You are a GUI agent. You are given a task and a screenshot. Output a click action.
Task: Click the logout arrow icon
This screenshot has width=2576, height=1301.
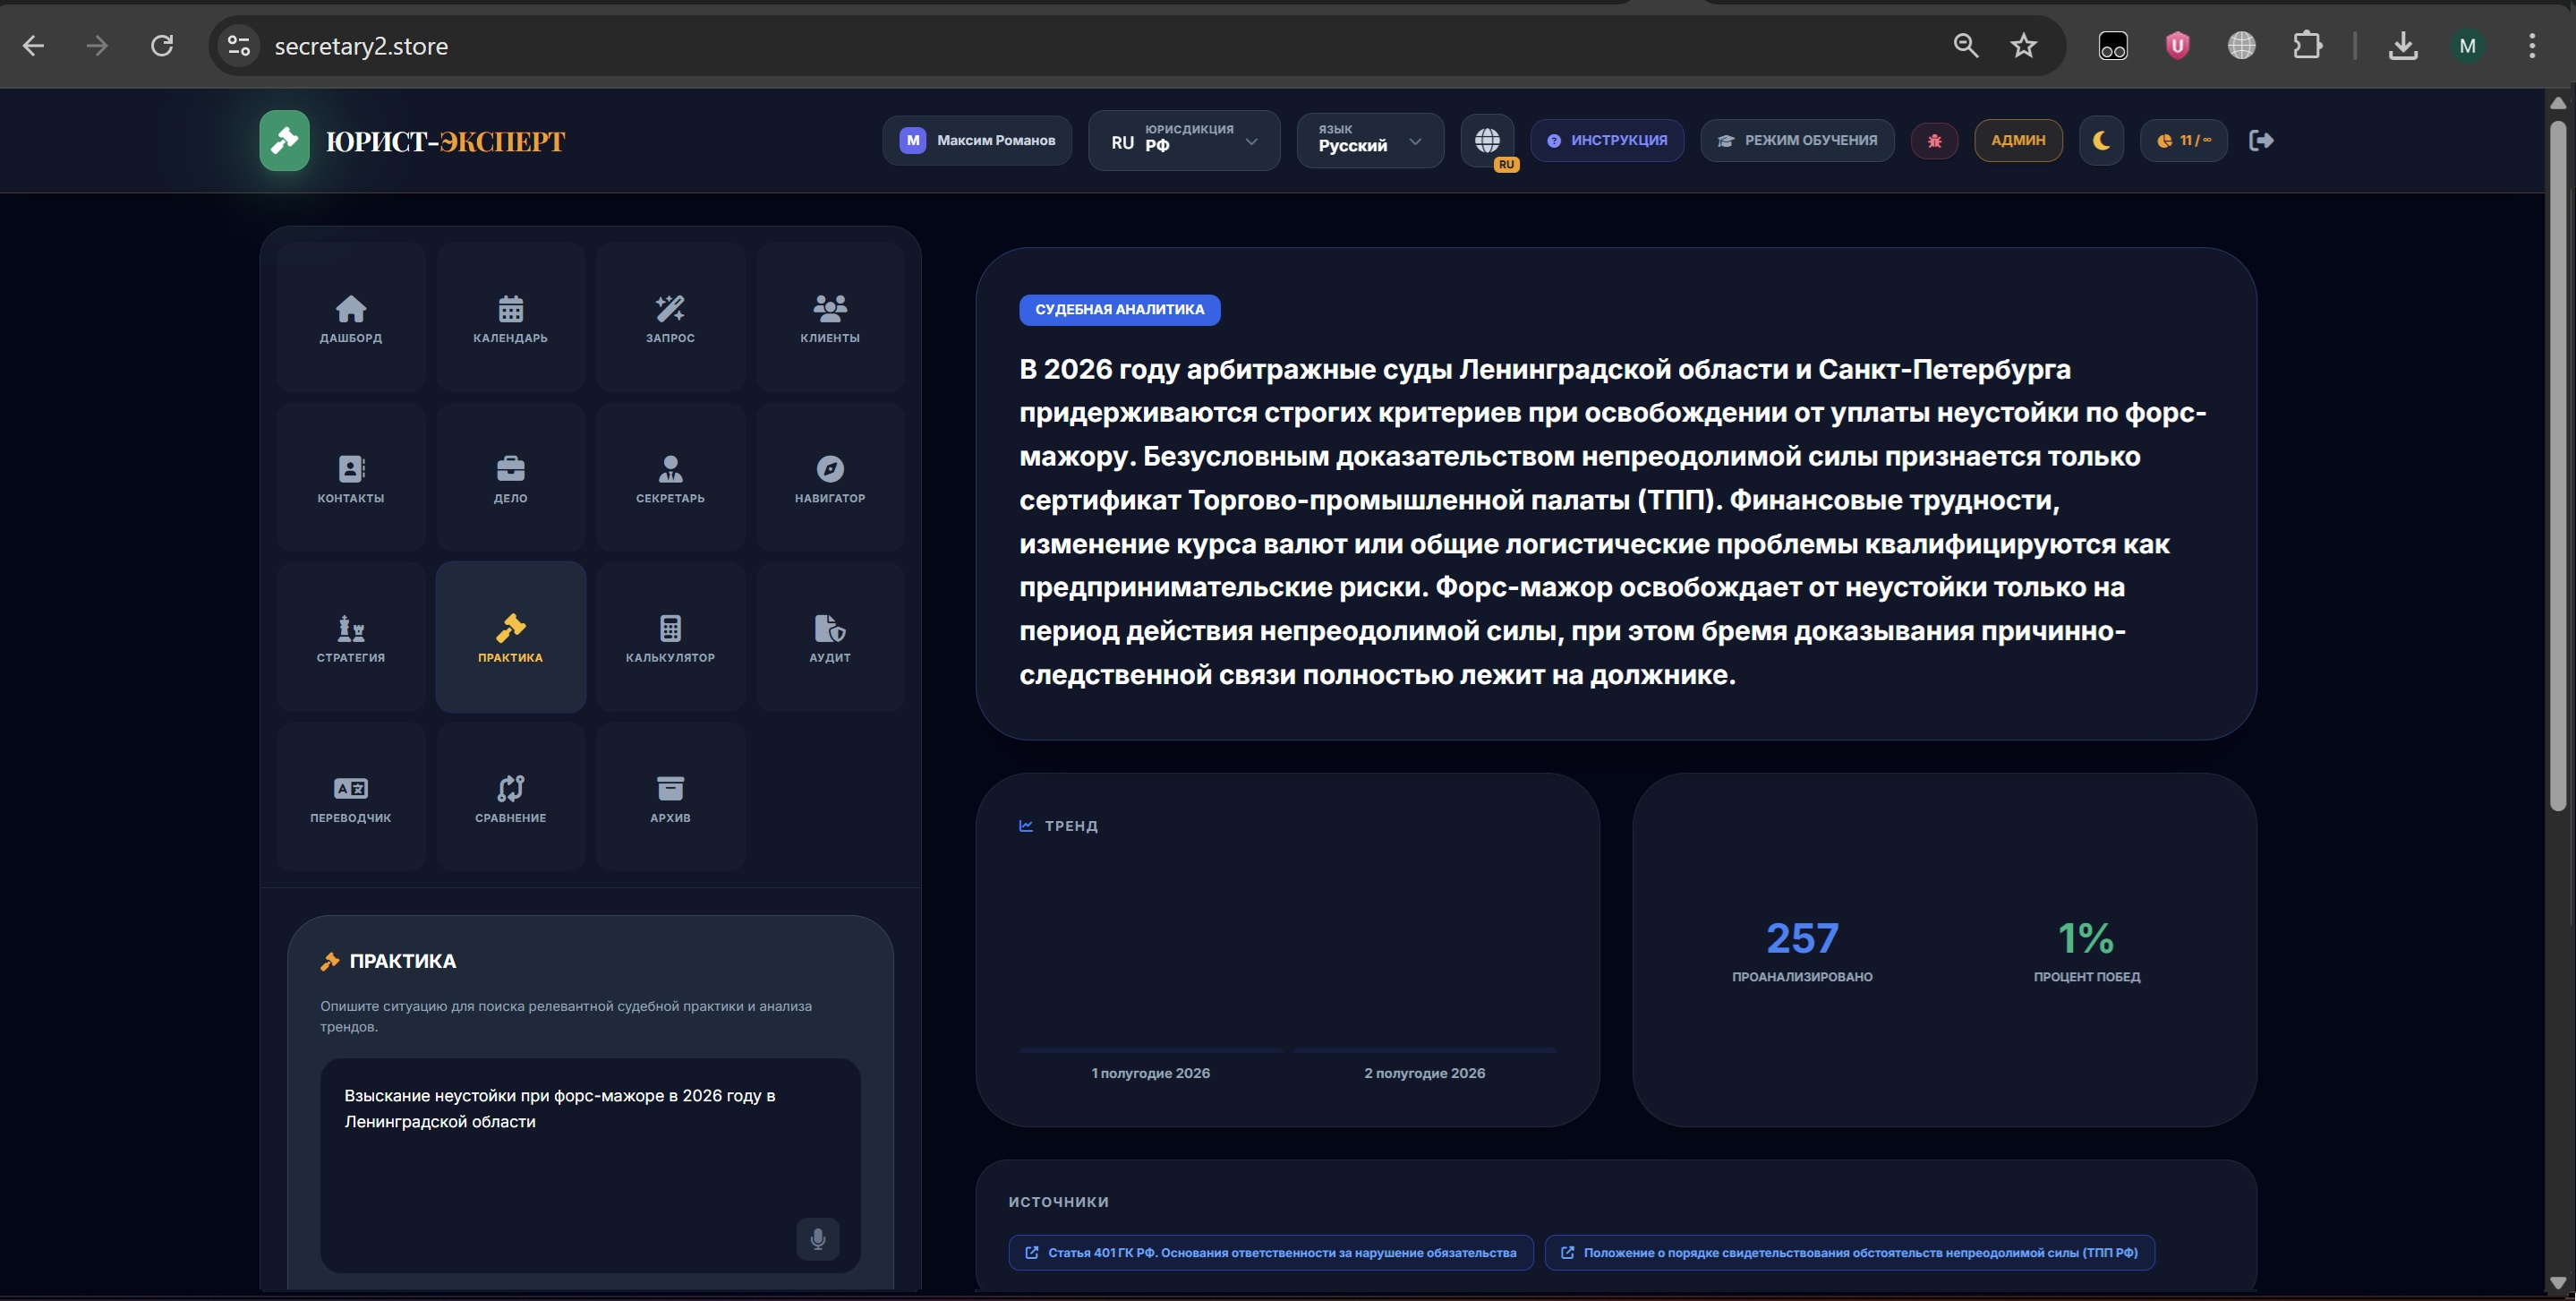click(2260, 141)
